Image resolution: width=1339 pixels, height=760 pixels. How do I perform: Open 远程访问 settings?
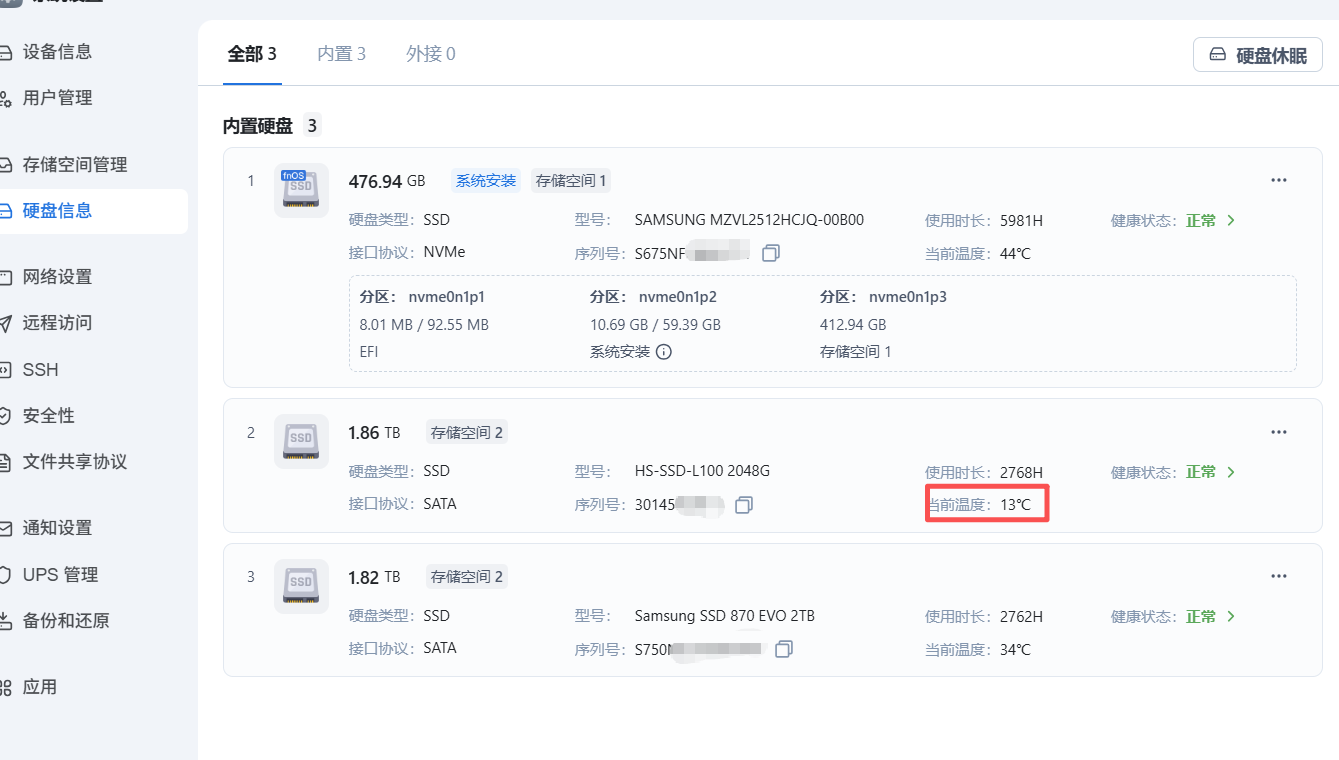[x=57, y=323]
